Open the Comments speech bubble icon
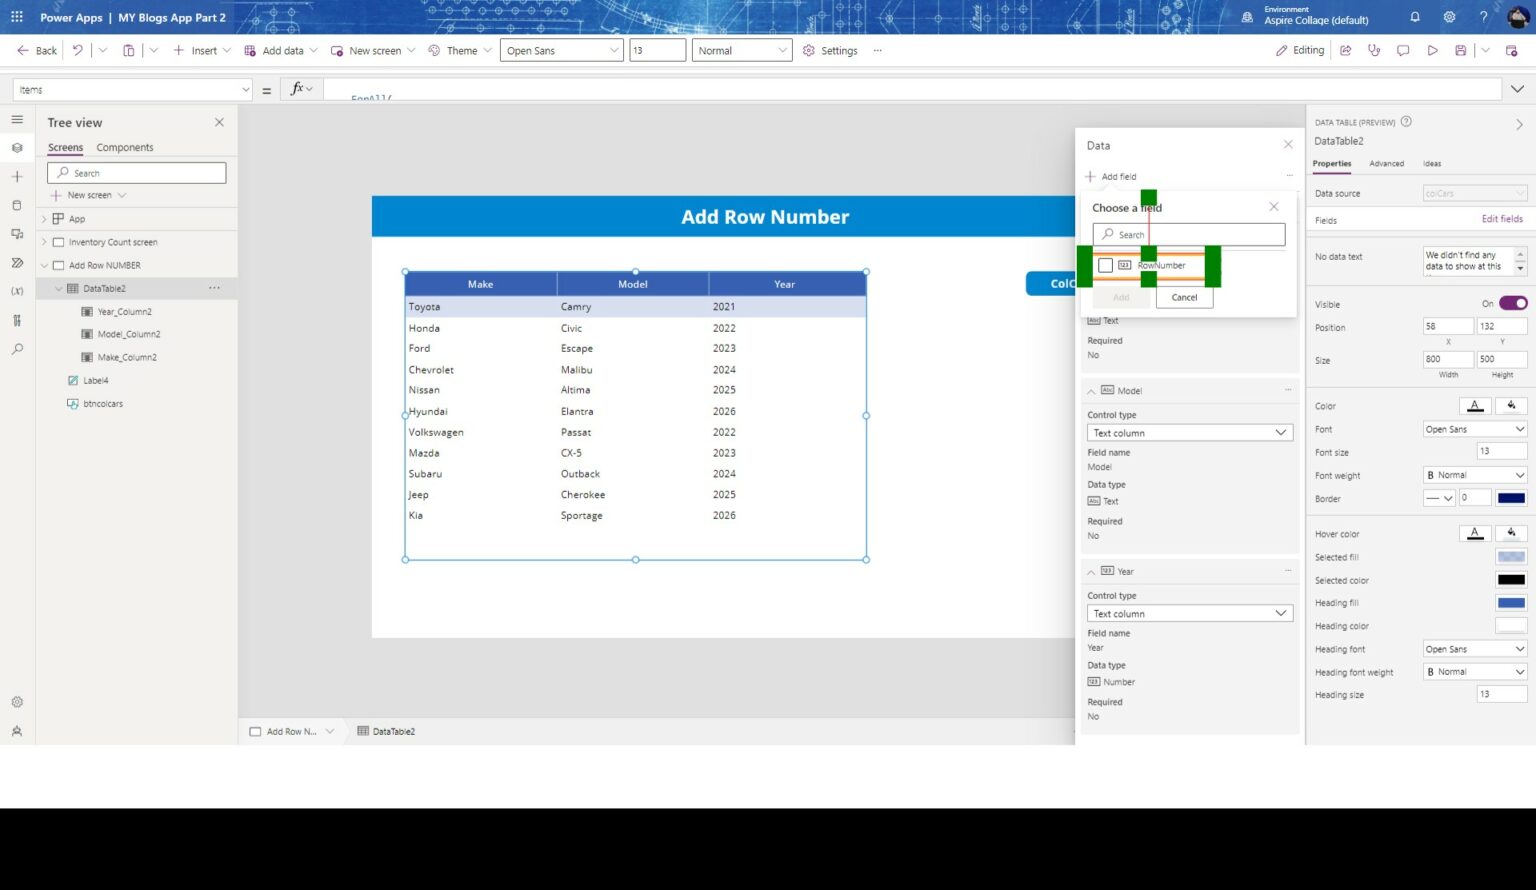The width and height of the screenshot is (1536, 890). click(1403, 50)
